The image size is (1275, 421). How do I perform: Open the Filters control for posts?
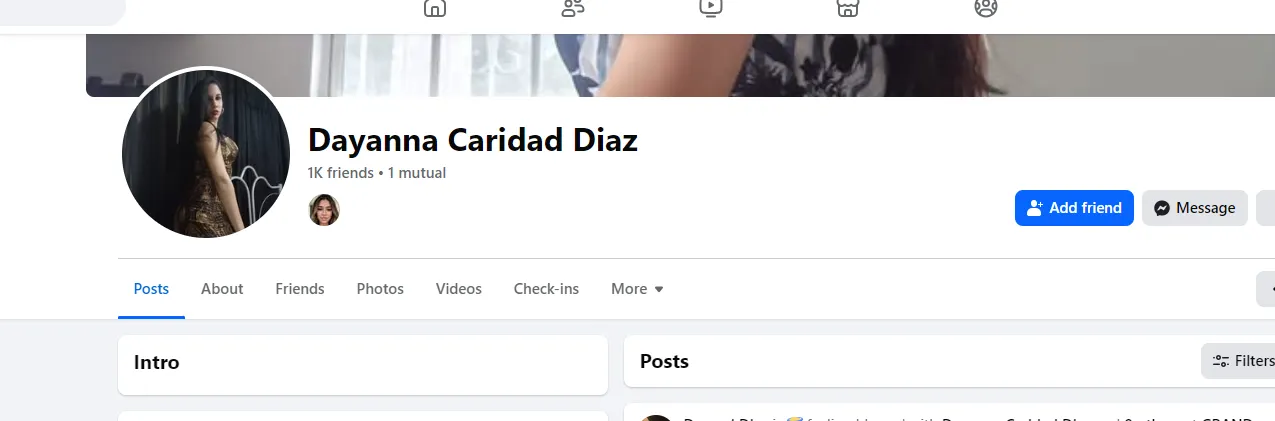tap(1238, 361)
